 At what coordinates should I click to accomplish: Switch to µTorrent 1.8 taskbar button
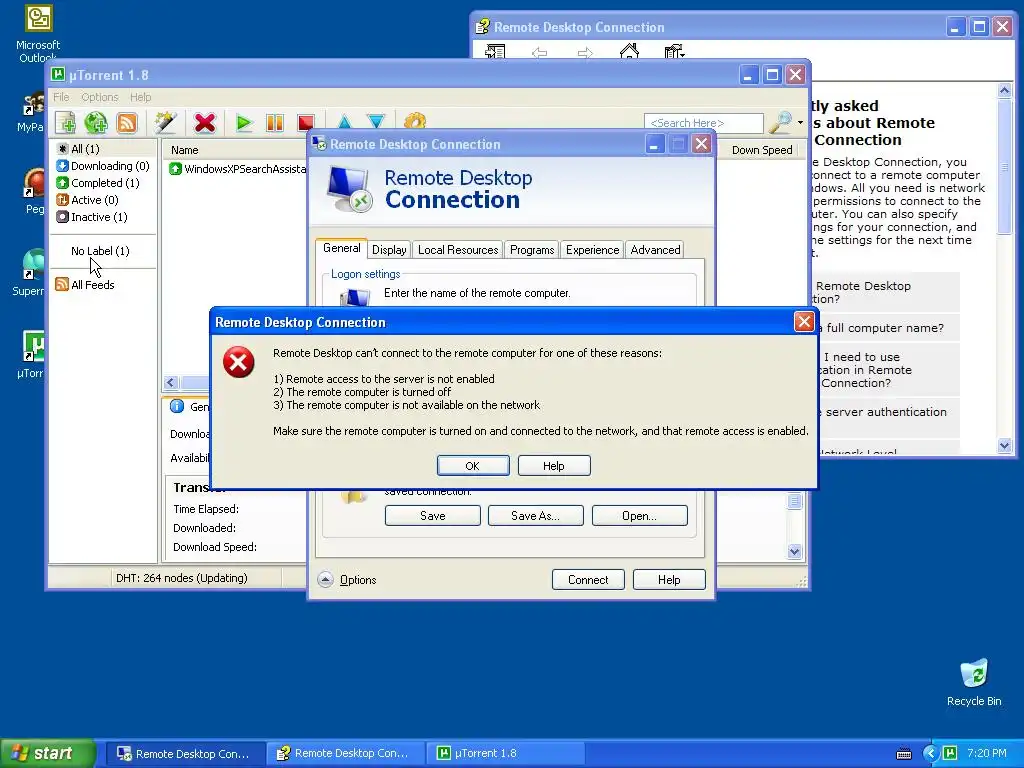coord(504,753)
